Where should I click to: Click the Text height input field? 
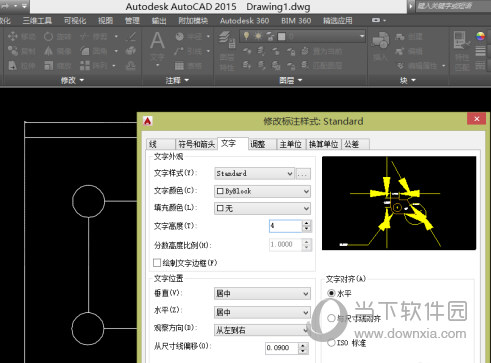click(285, 226)
